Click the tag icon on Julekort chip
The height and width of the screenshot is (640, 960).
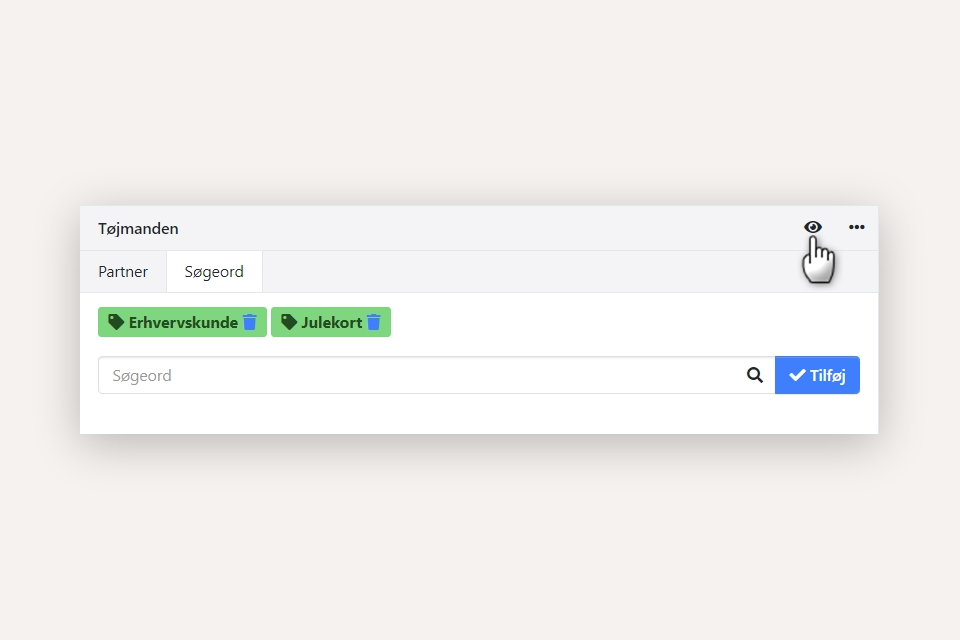click(x=289, y=322)
